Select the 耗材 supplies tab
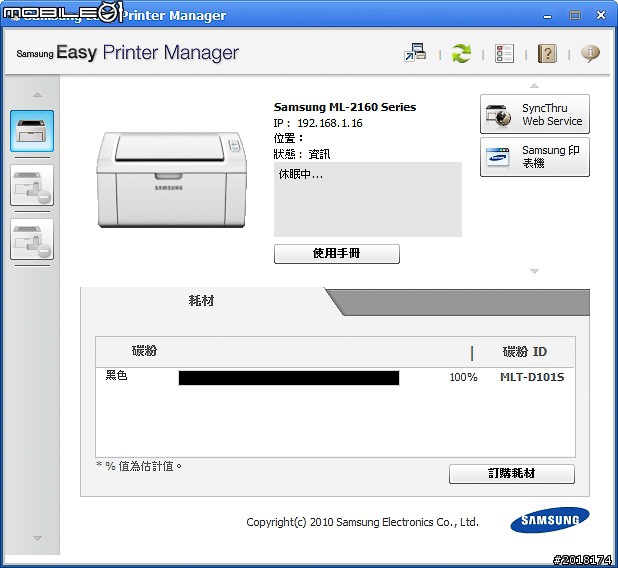Image resolution: width=618 pixels, height=568 pixels. point(202,301)
